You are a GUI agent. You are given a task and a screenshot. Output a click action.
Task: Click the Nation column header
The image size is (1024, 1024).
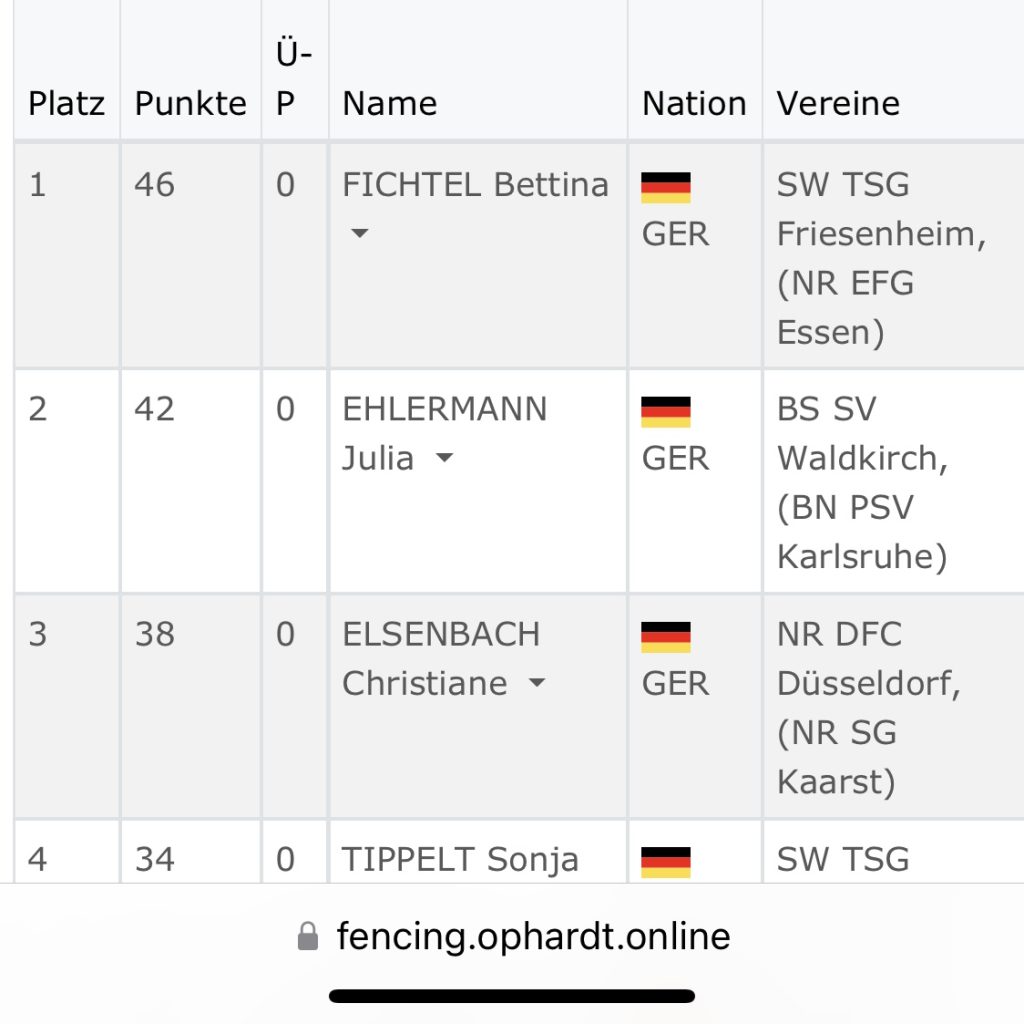694,103
